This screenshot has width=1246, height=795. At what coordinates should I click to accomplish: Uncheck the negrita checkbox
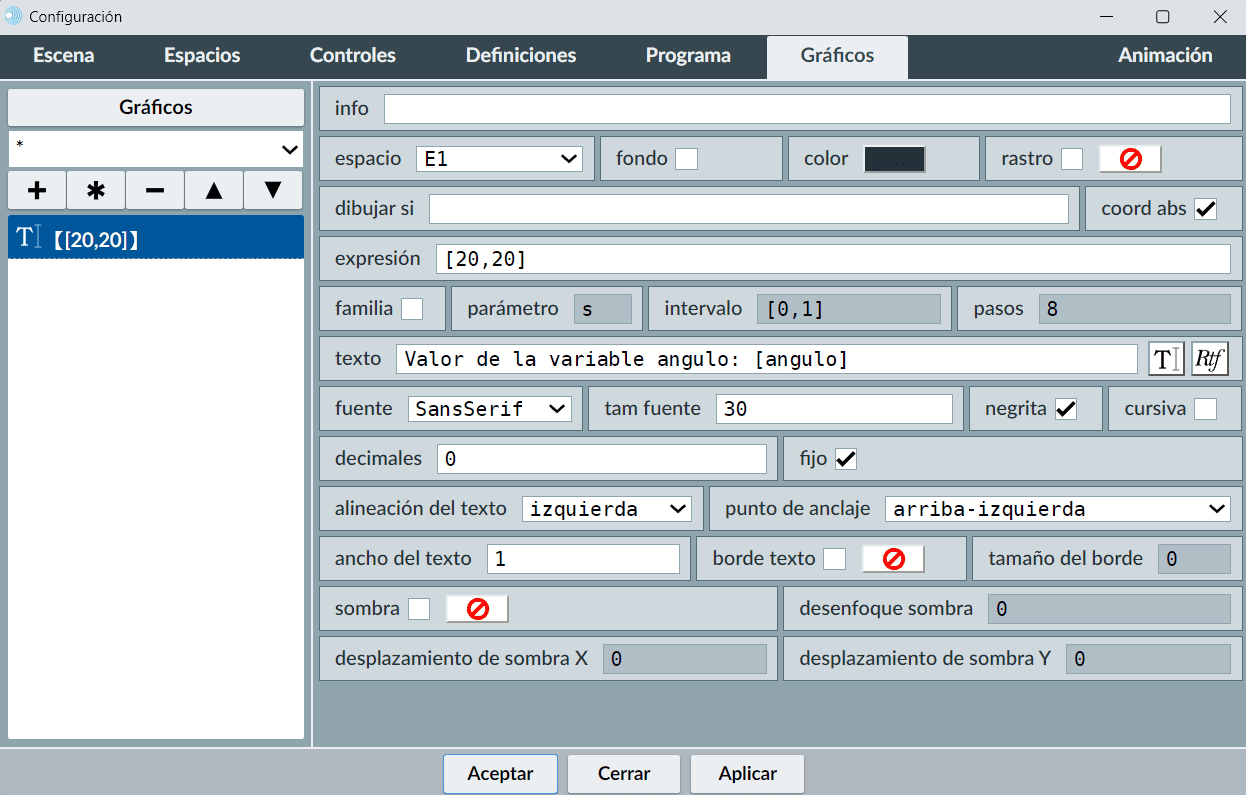pos(1066,409)
